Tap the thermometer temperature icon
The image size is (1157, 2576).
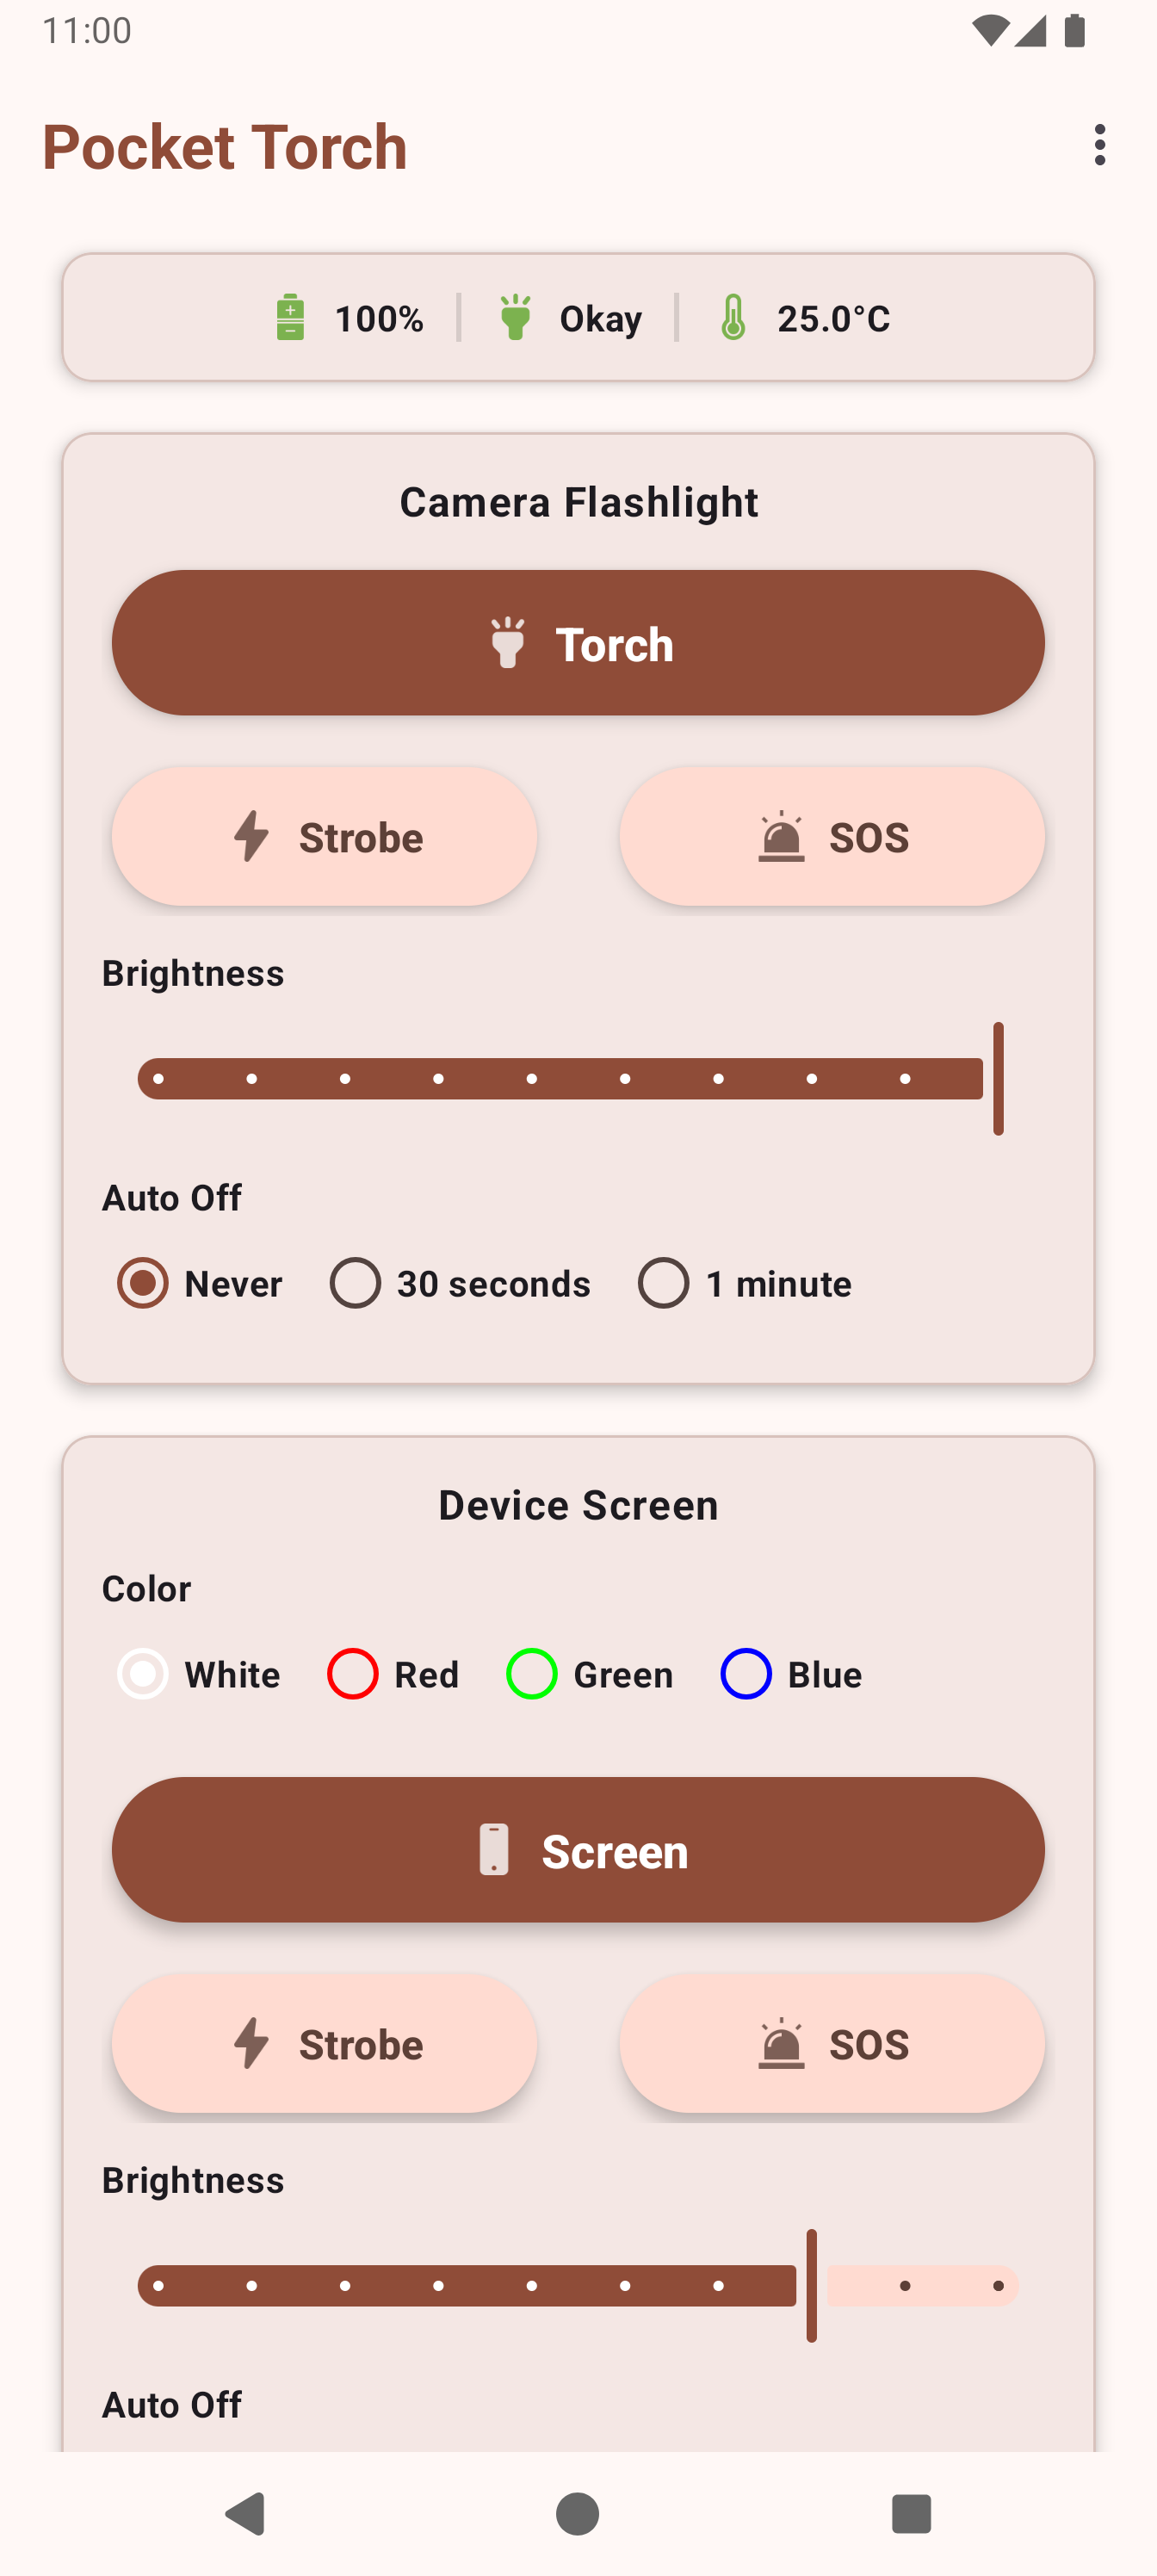(733, 318)
